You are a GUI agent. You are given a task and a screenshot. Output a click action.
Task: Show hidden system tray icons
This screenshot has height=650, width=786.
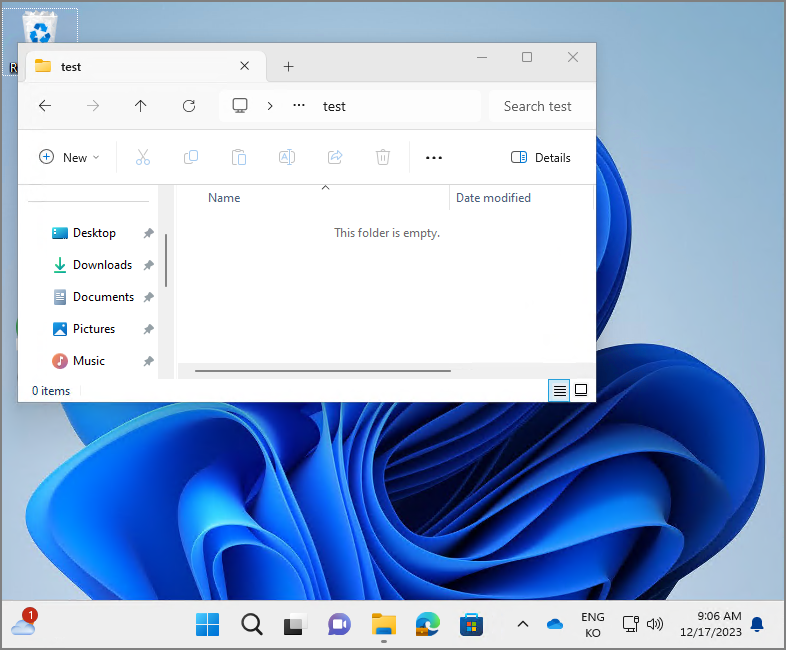click(523, 624)
